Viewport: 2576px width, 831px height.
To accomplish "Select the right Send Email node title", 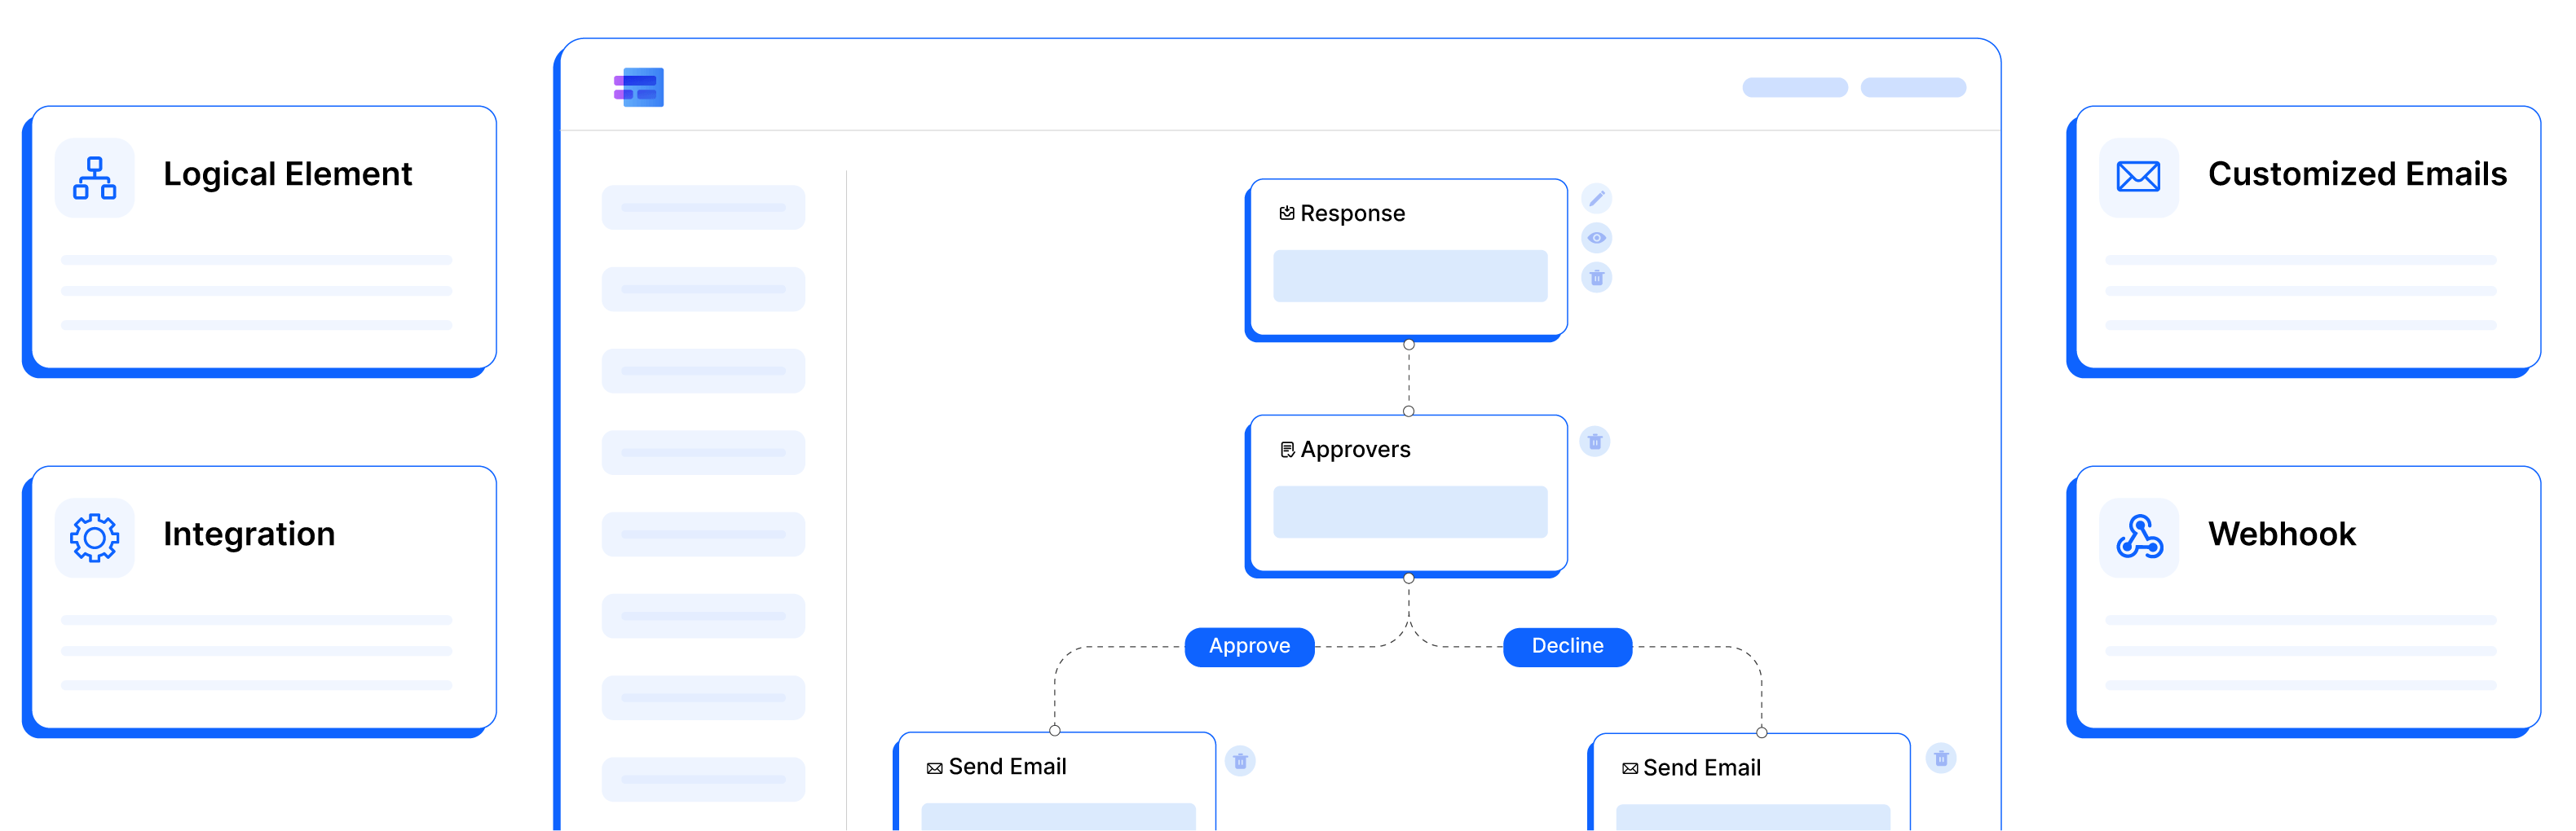I will (1702, 768).
